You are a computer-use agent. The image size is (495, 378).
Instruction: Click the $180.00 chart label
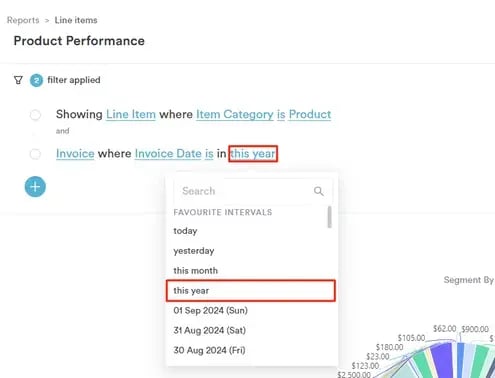(389, 347)
